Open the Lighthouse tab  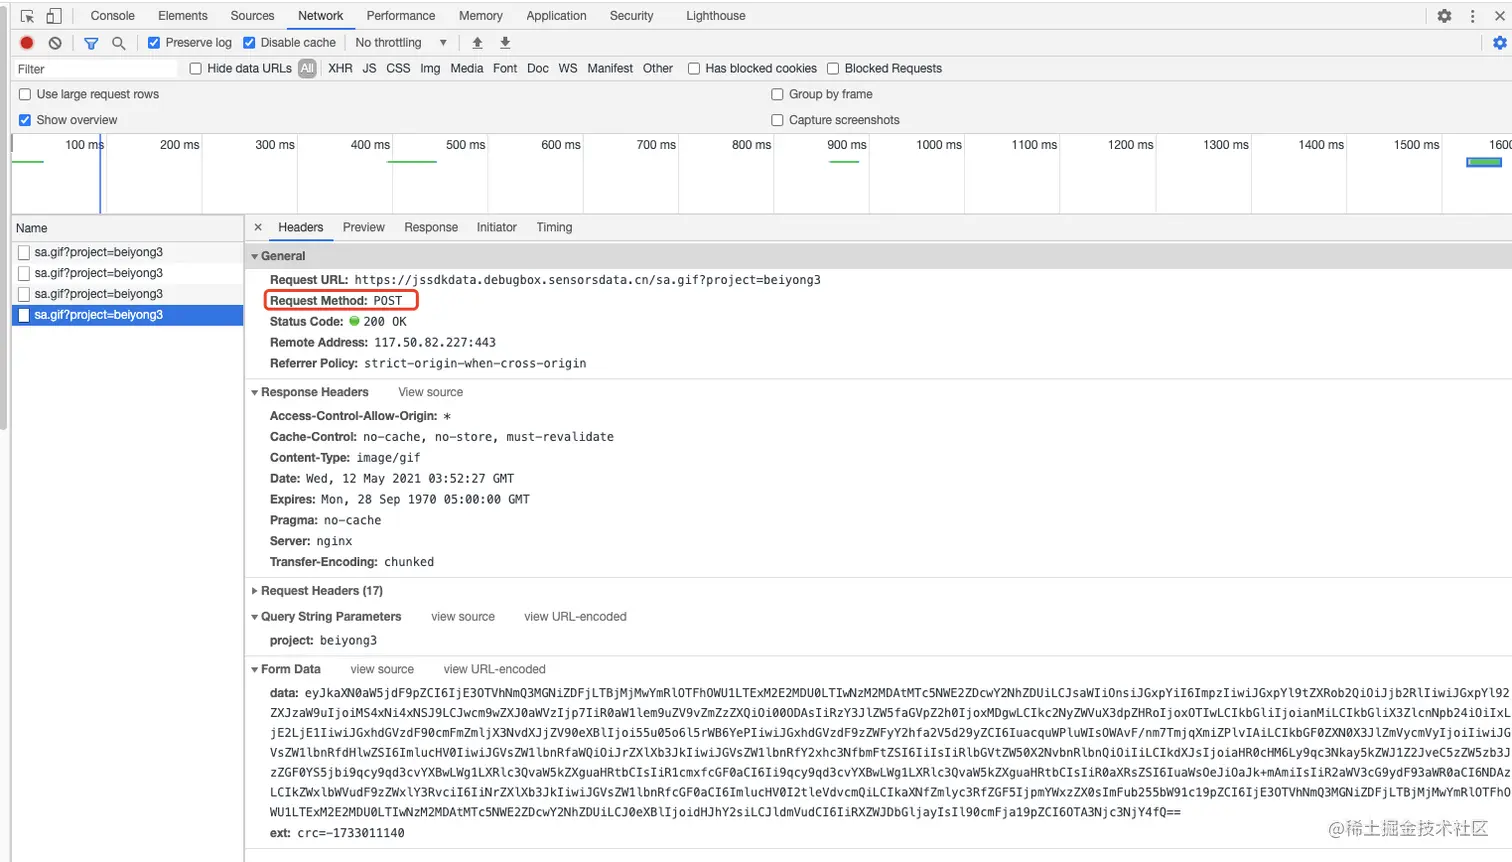click(x=716, y=16)
